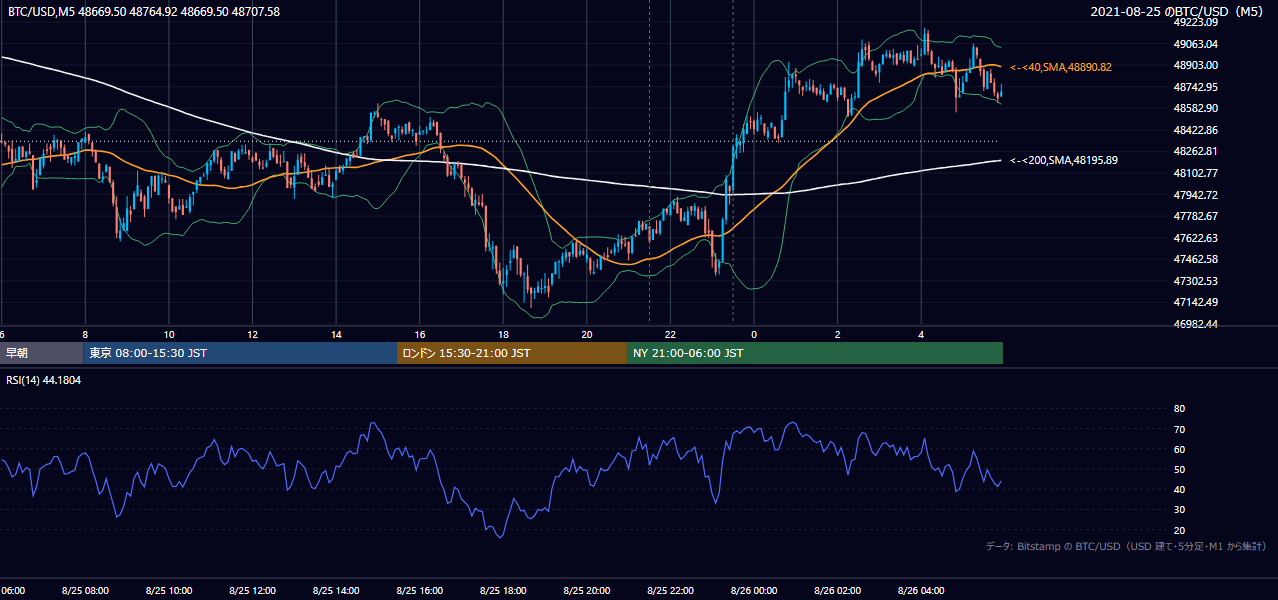Click the 8/25 08:00 time axis label

(x=85, y=591)
